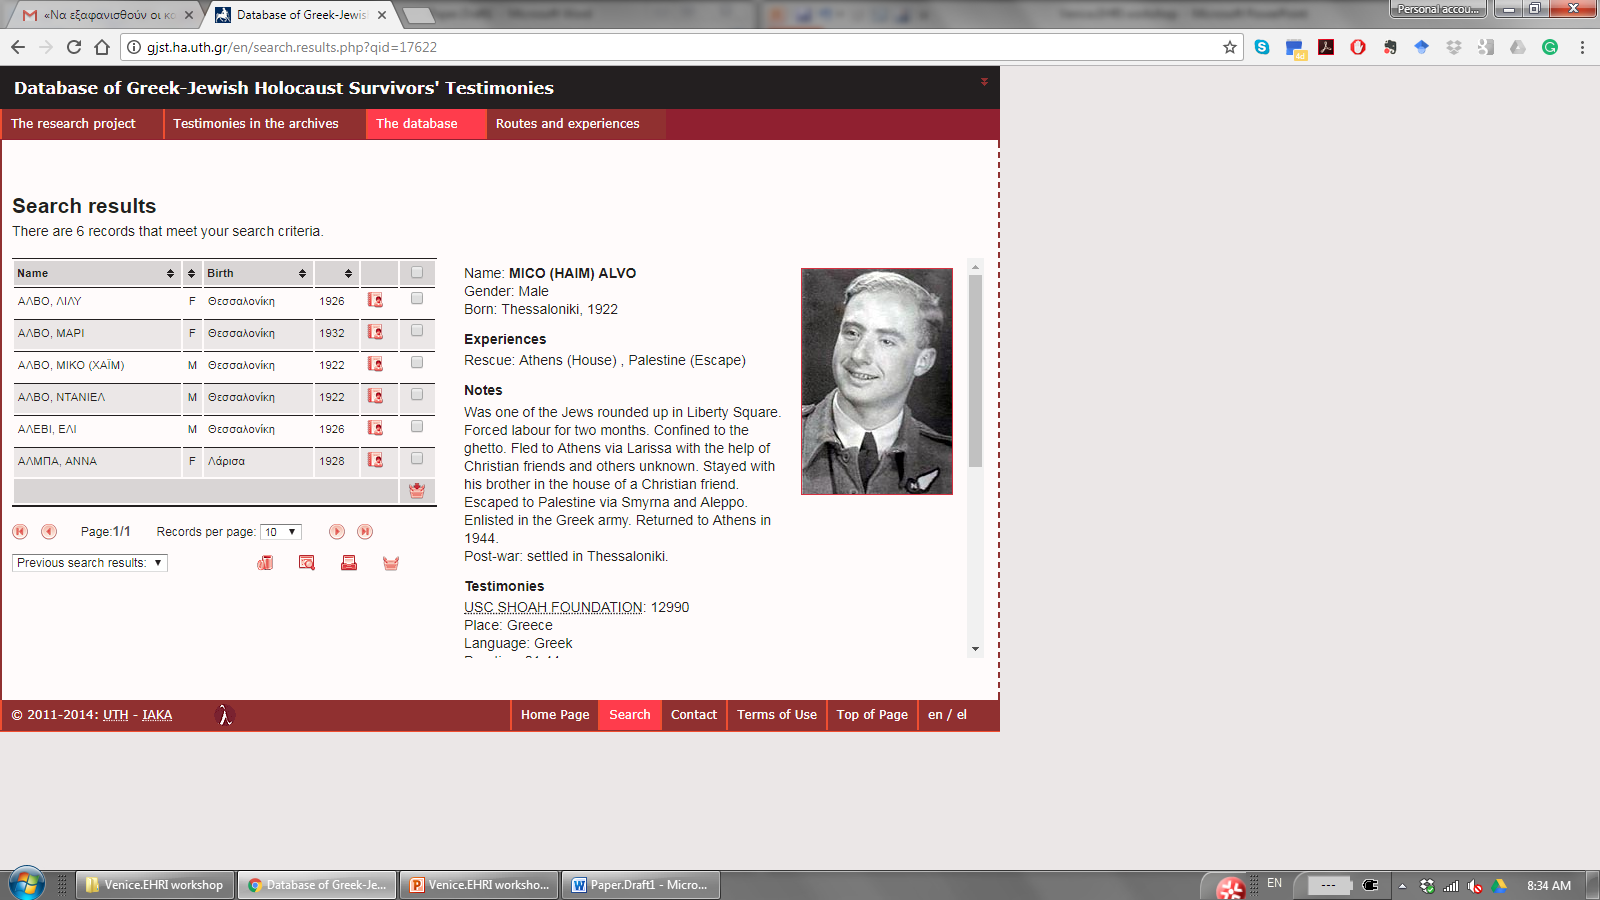Click the muted volume tray icon
This screenshot has width=1600, height=900.
pyautogui.click(x=1475, y=885)
